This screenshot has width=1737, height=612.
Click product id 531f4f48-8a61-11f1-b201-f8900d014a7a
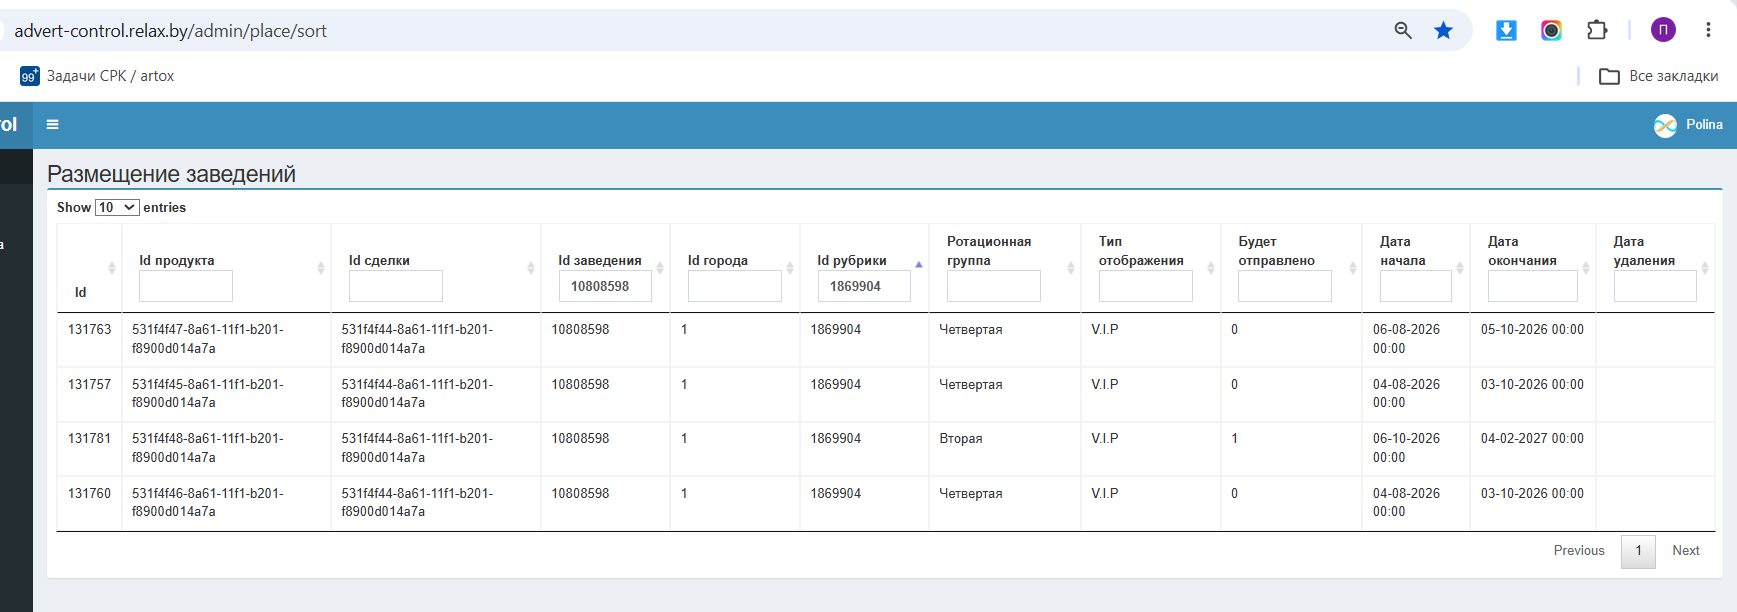[x=208, y=448]
